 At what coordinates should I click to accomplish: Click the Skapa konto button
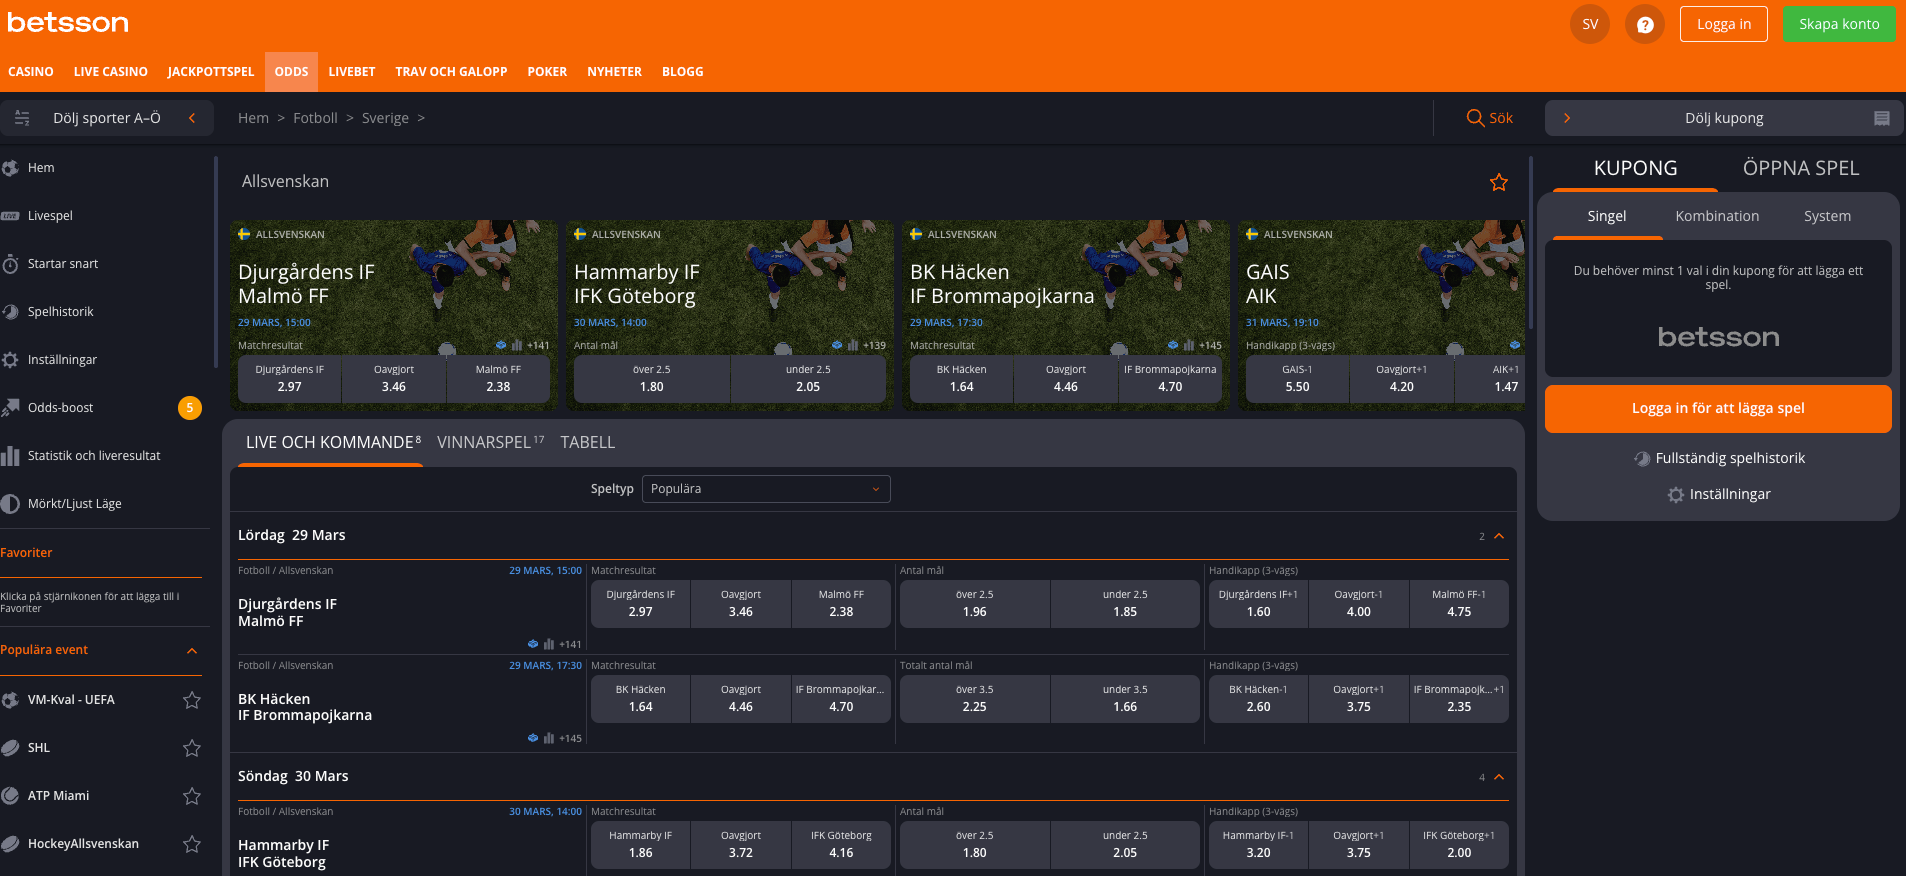1839,24
